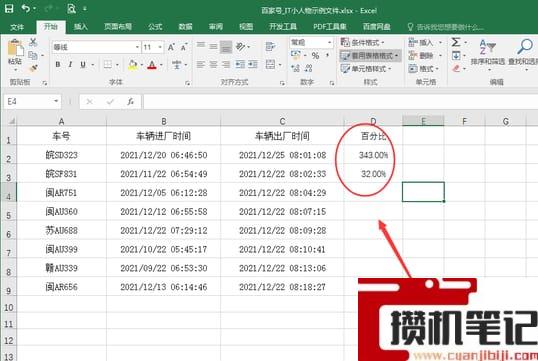Decrease decimal places
Viewport: 538px width, 361px height.
pyautogui.click(x=308, y=68)
